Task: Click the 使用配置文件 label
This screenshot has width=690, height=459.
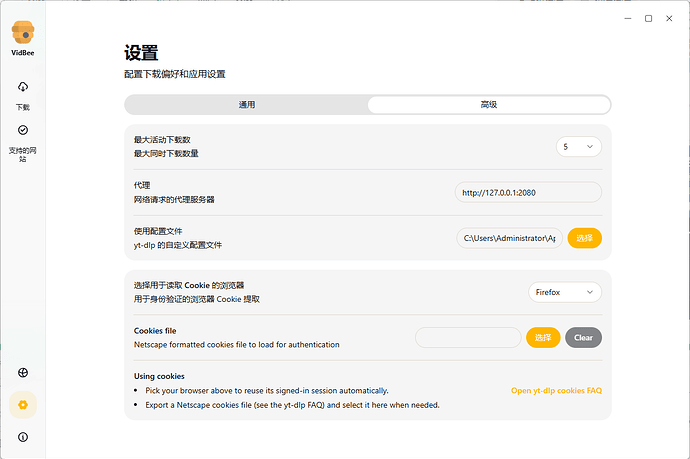Action: [x=158, y=231]
